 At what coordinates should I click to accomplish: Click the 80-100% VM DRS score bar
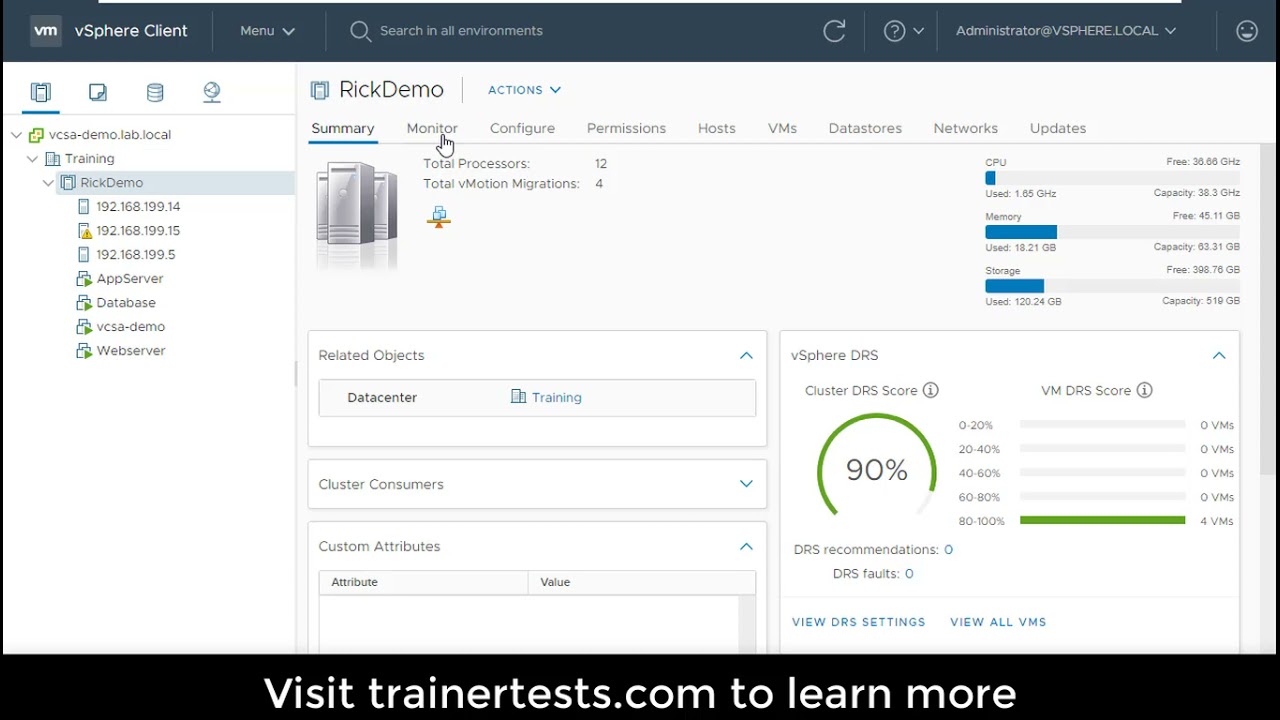[x=1102, y=521]
